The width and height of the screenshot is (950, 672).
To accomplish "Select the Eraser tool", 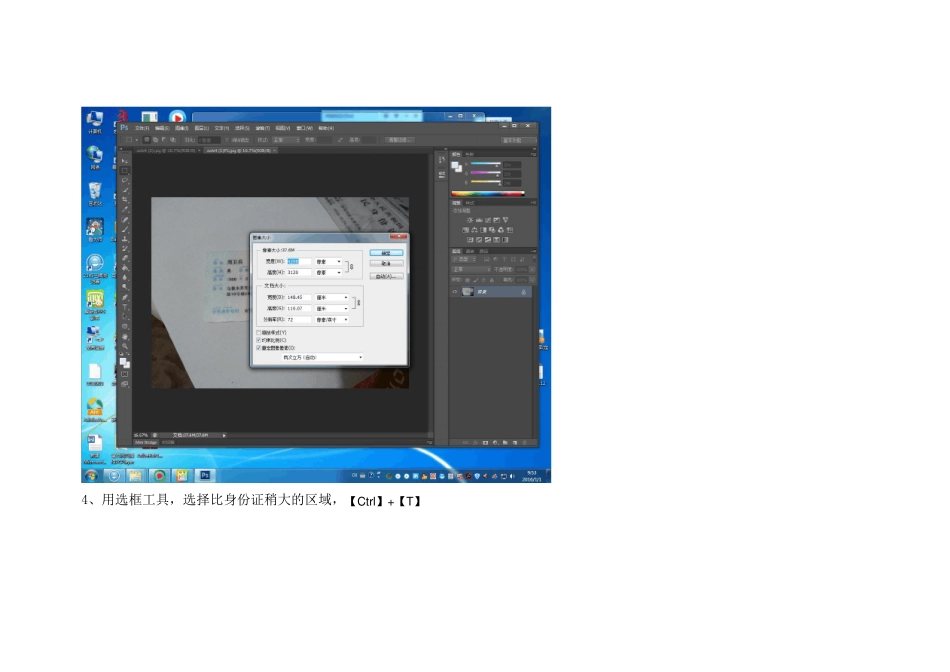I will [x=125, y=258].
